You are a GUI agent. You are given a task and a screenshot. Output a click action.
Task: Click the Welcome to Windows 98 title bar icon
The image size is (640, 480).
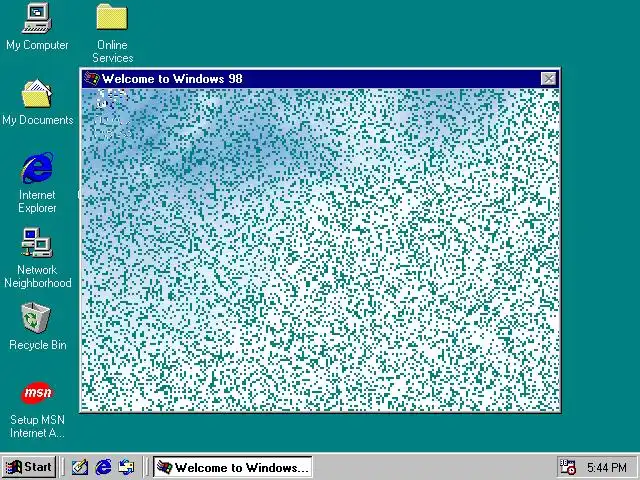(91, 78)
